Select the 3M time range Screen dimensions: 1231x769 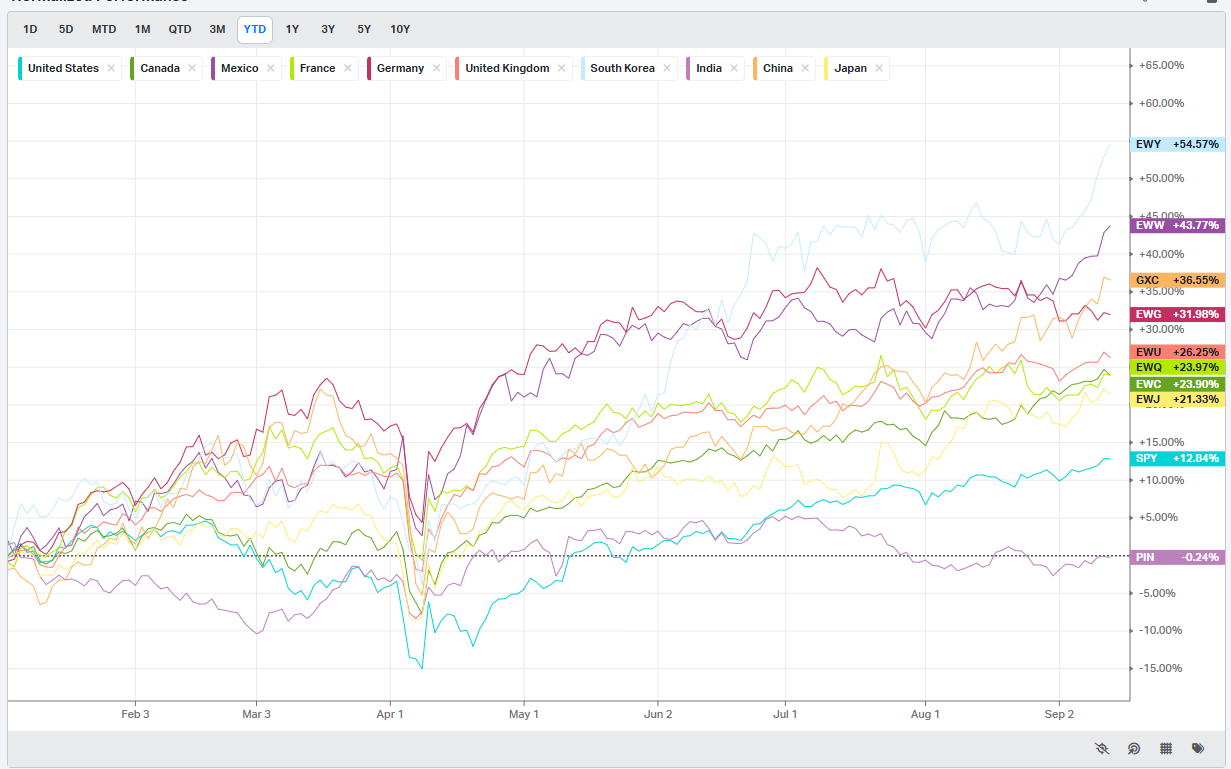217,29
